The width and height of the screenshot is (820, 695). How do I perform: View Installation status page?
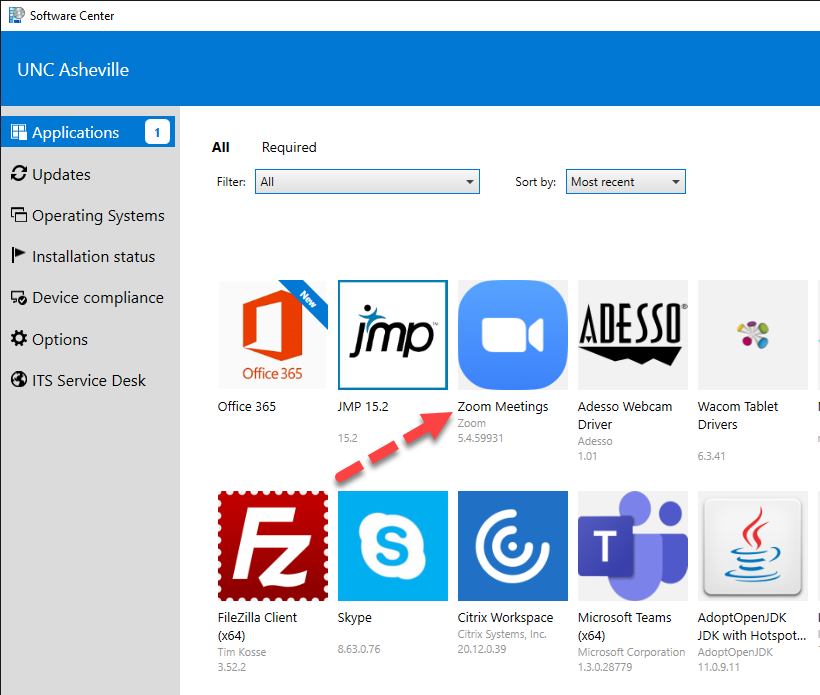click(x=93, y=256)
